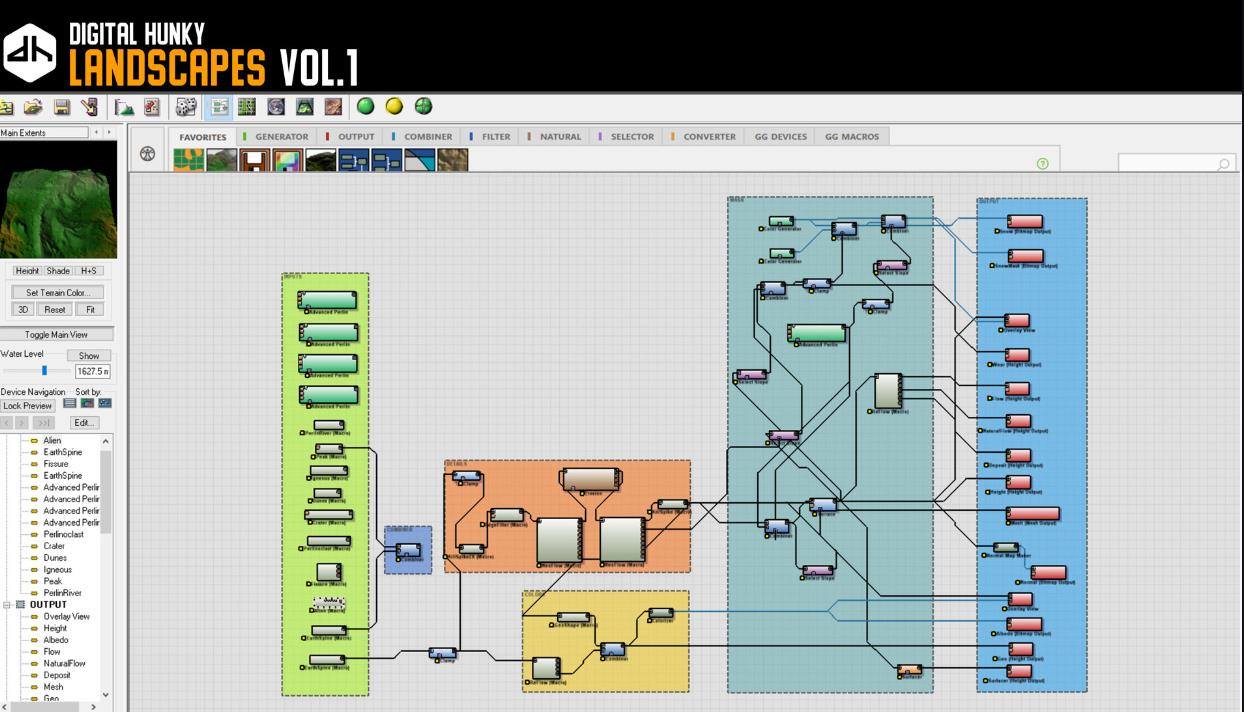
Task: Click the Fit view button
Action: tap(89, 310)
